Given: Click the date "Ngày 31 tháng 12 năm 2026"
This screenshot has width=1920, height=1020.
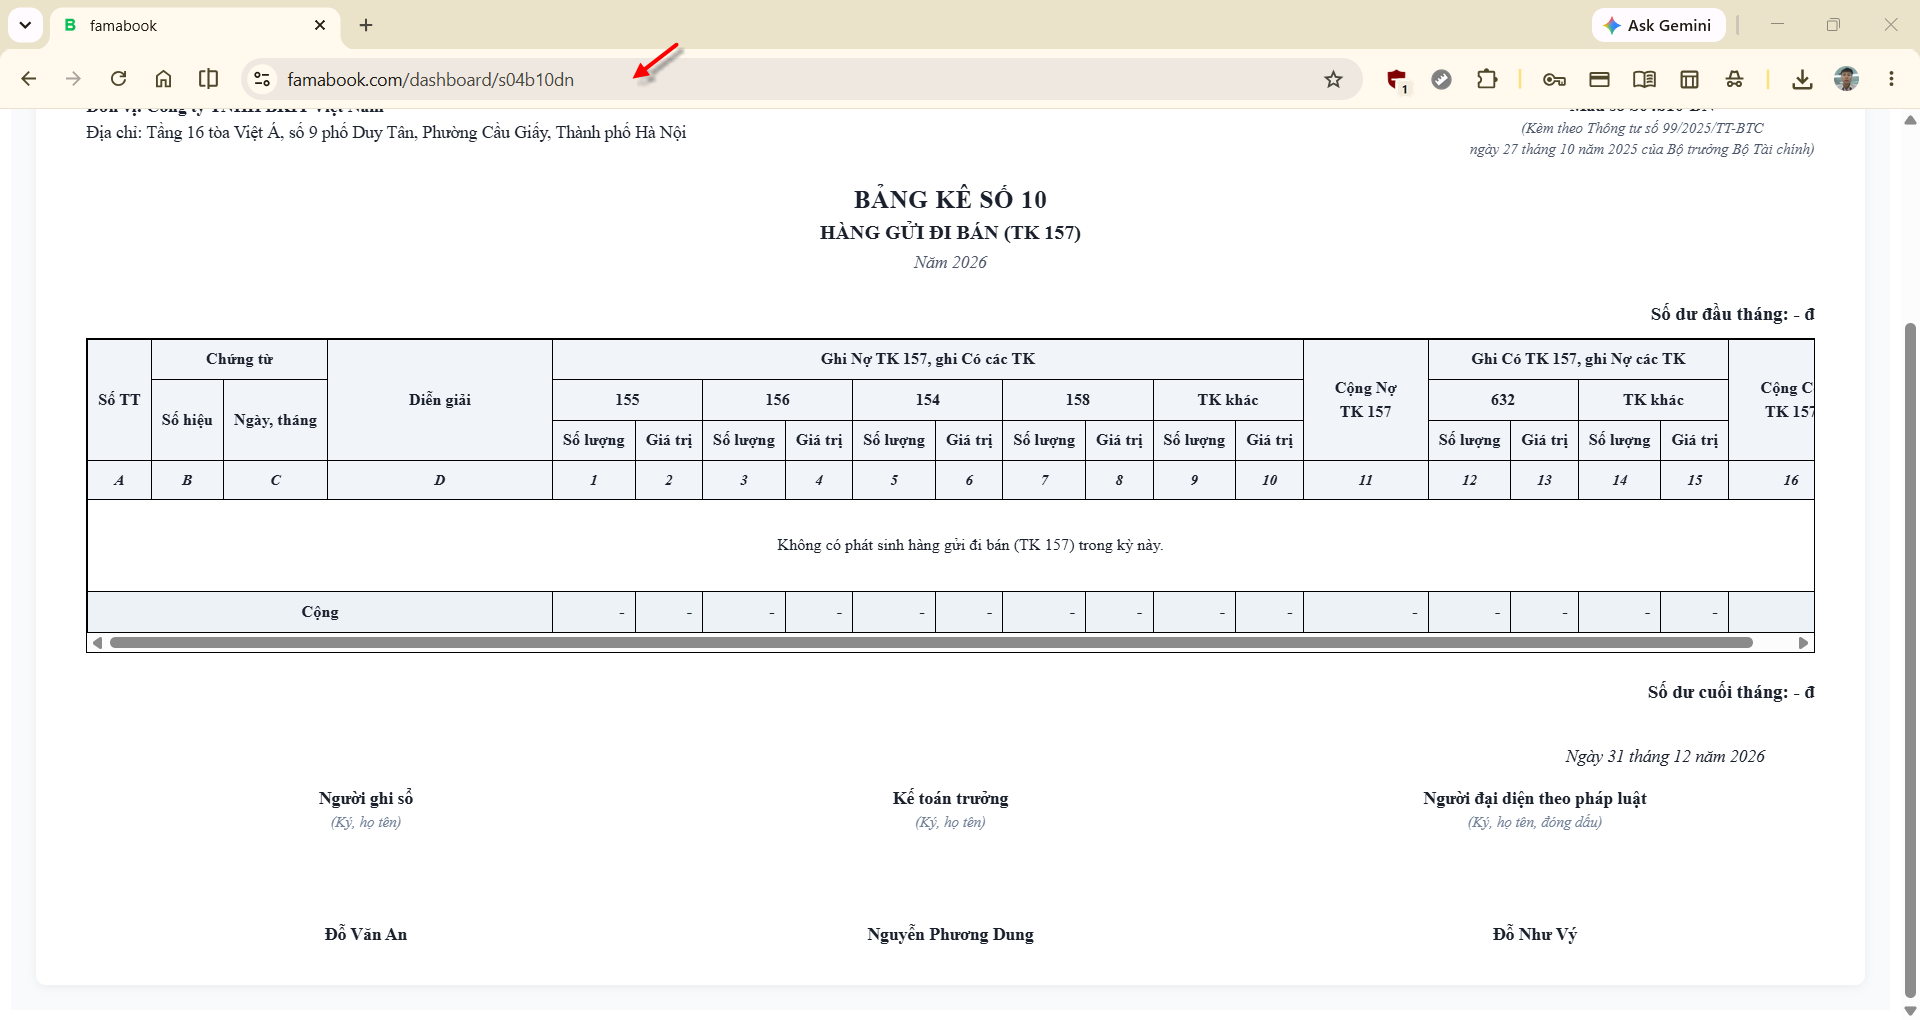Looking at the screenshot, I should [1665, 756].
